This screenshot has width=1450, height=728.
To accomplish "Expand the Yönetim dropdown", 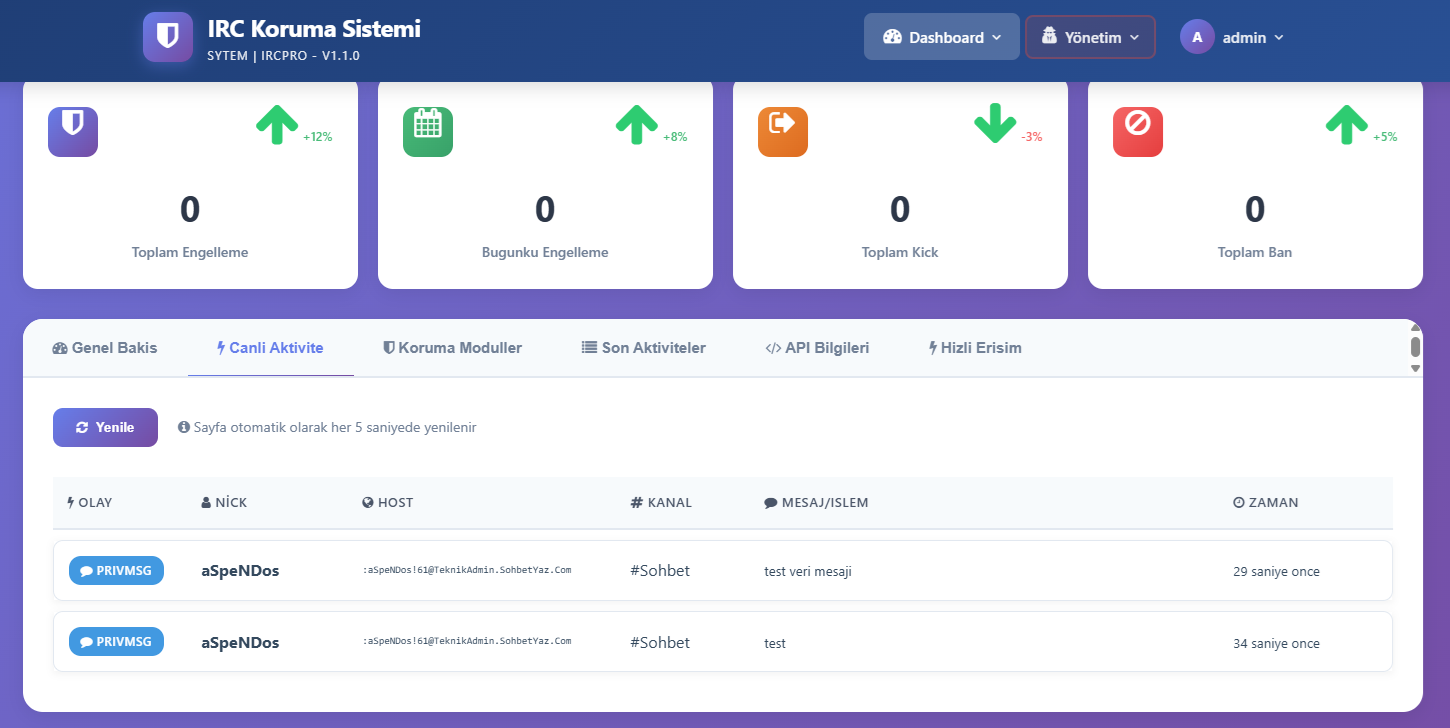I will 1090,35.
